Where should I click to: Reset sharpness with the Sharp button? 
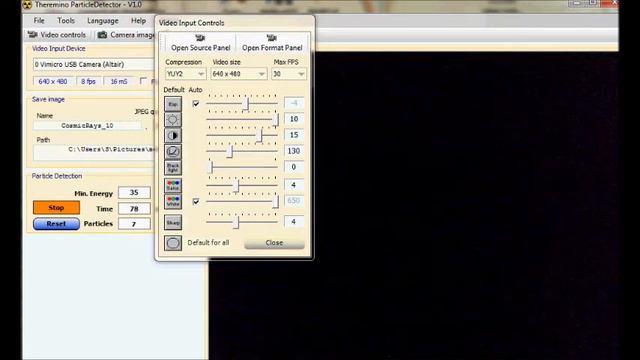pyautogui.click(x=173, y=222)
